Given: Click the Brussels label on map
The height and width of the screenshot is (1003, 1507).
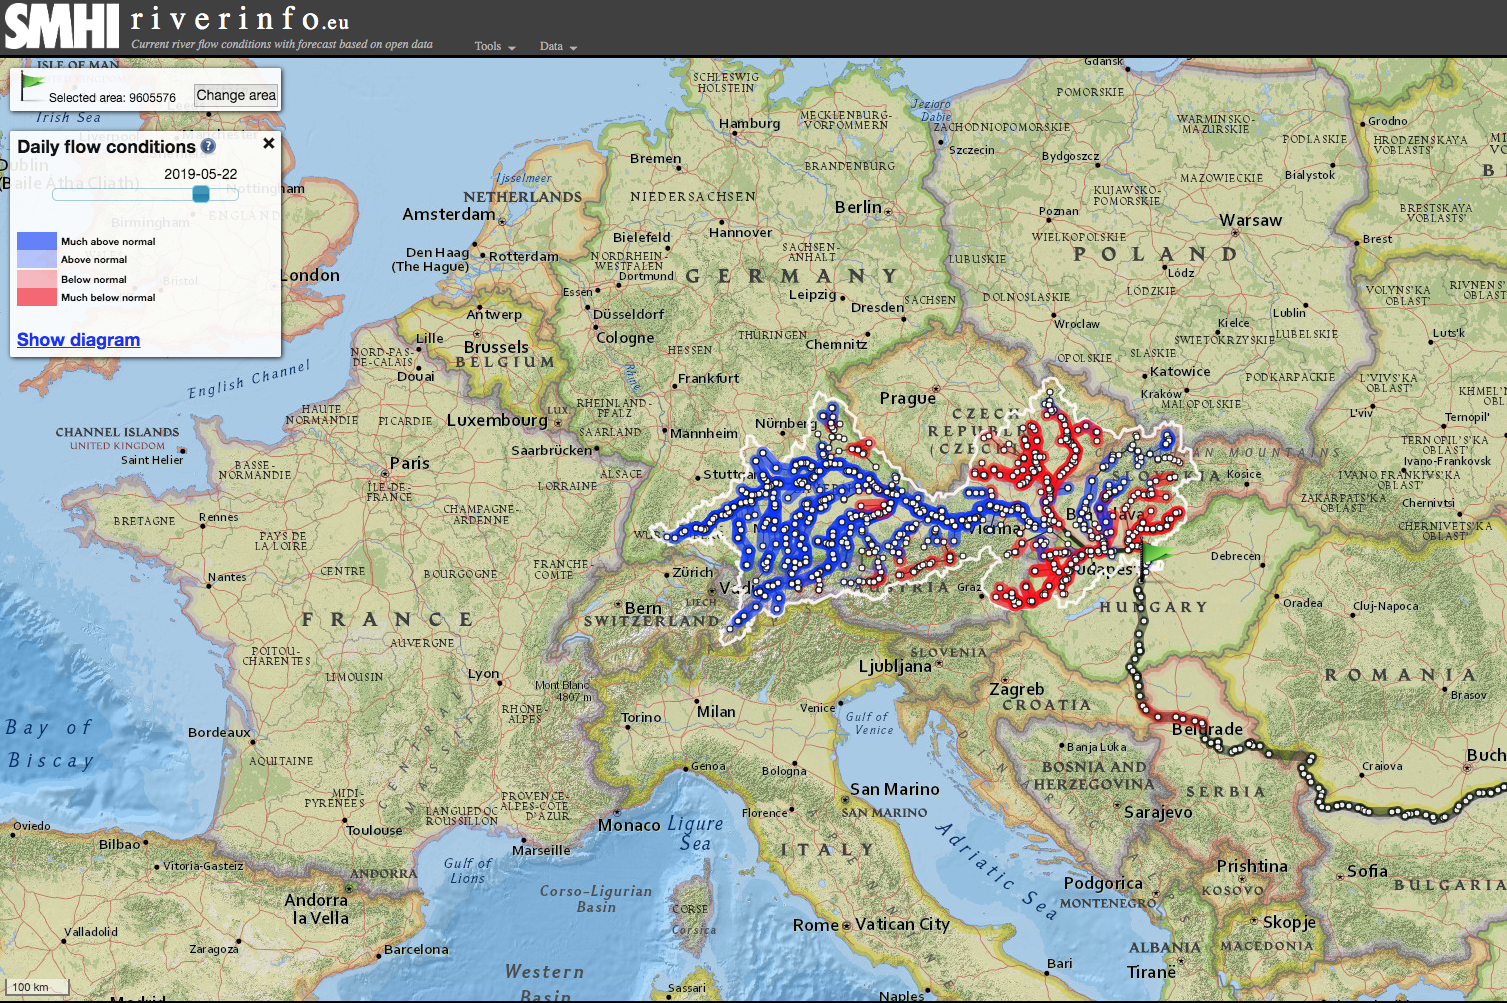Looking at the screenshot, I should [x=496, y=347].
